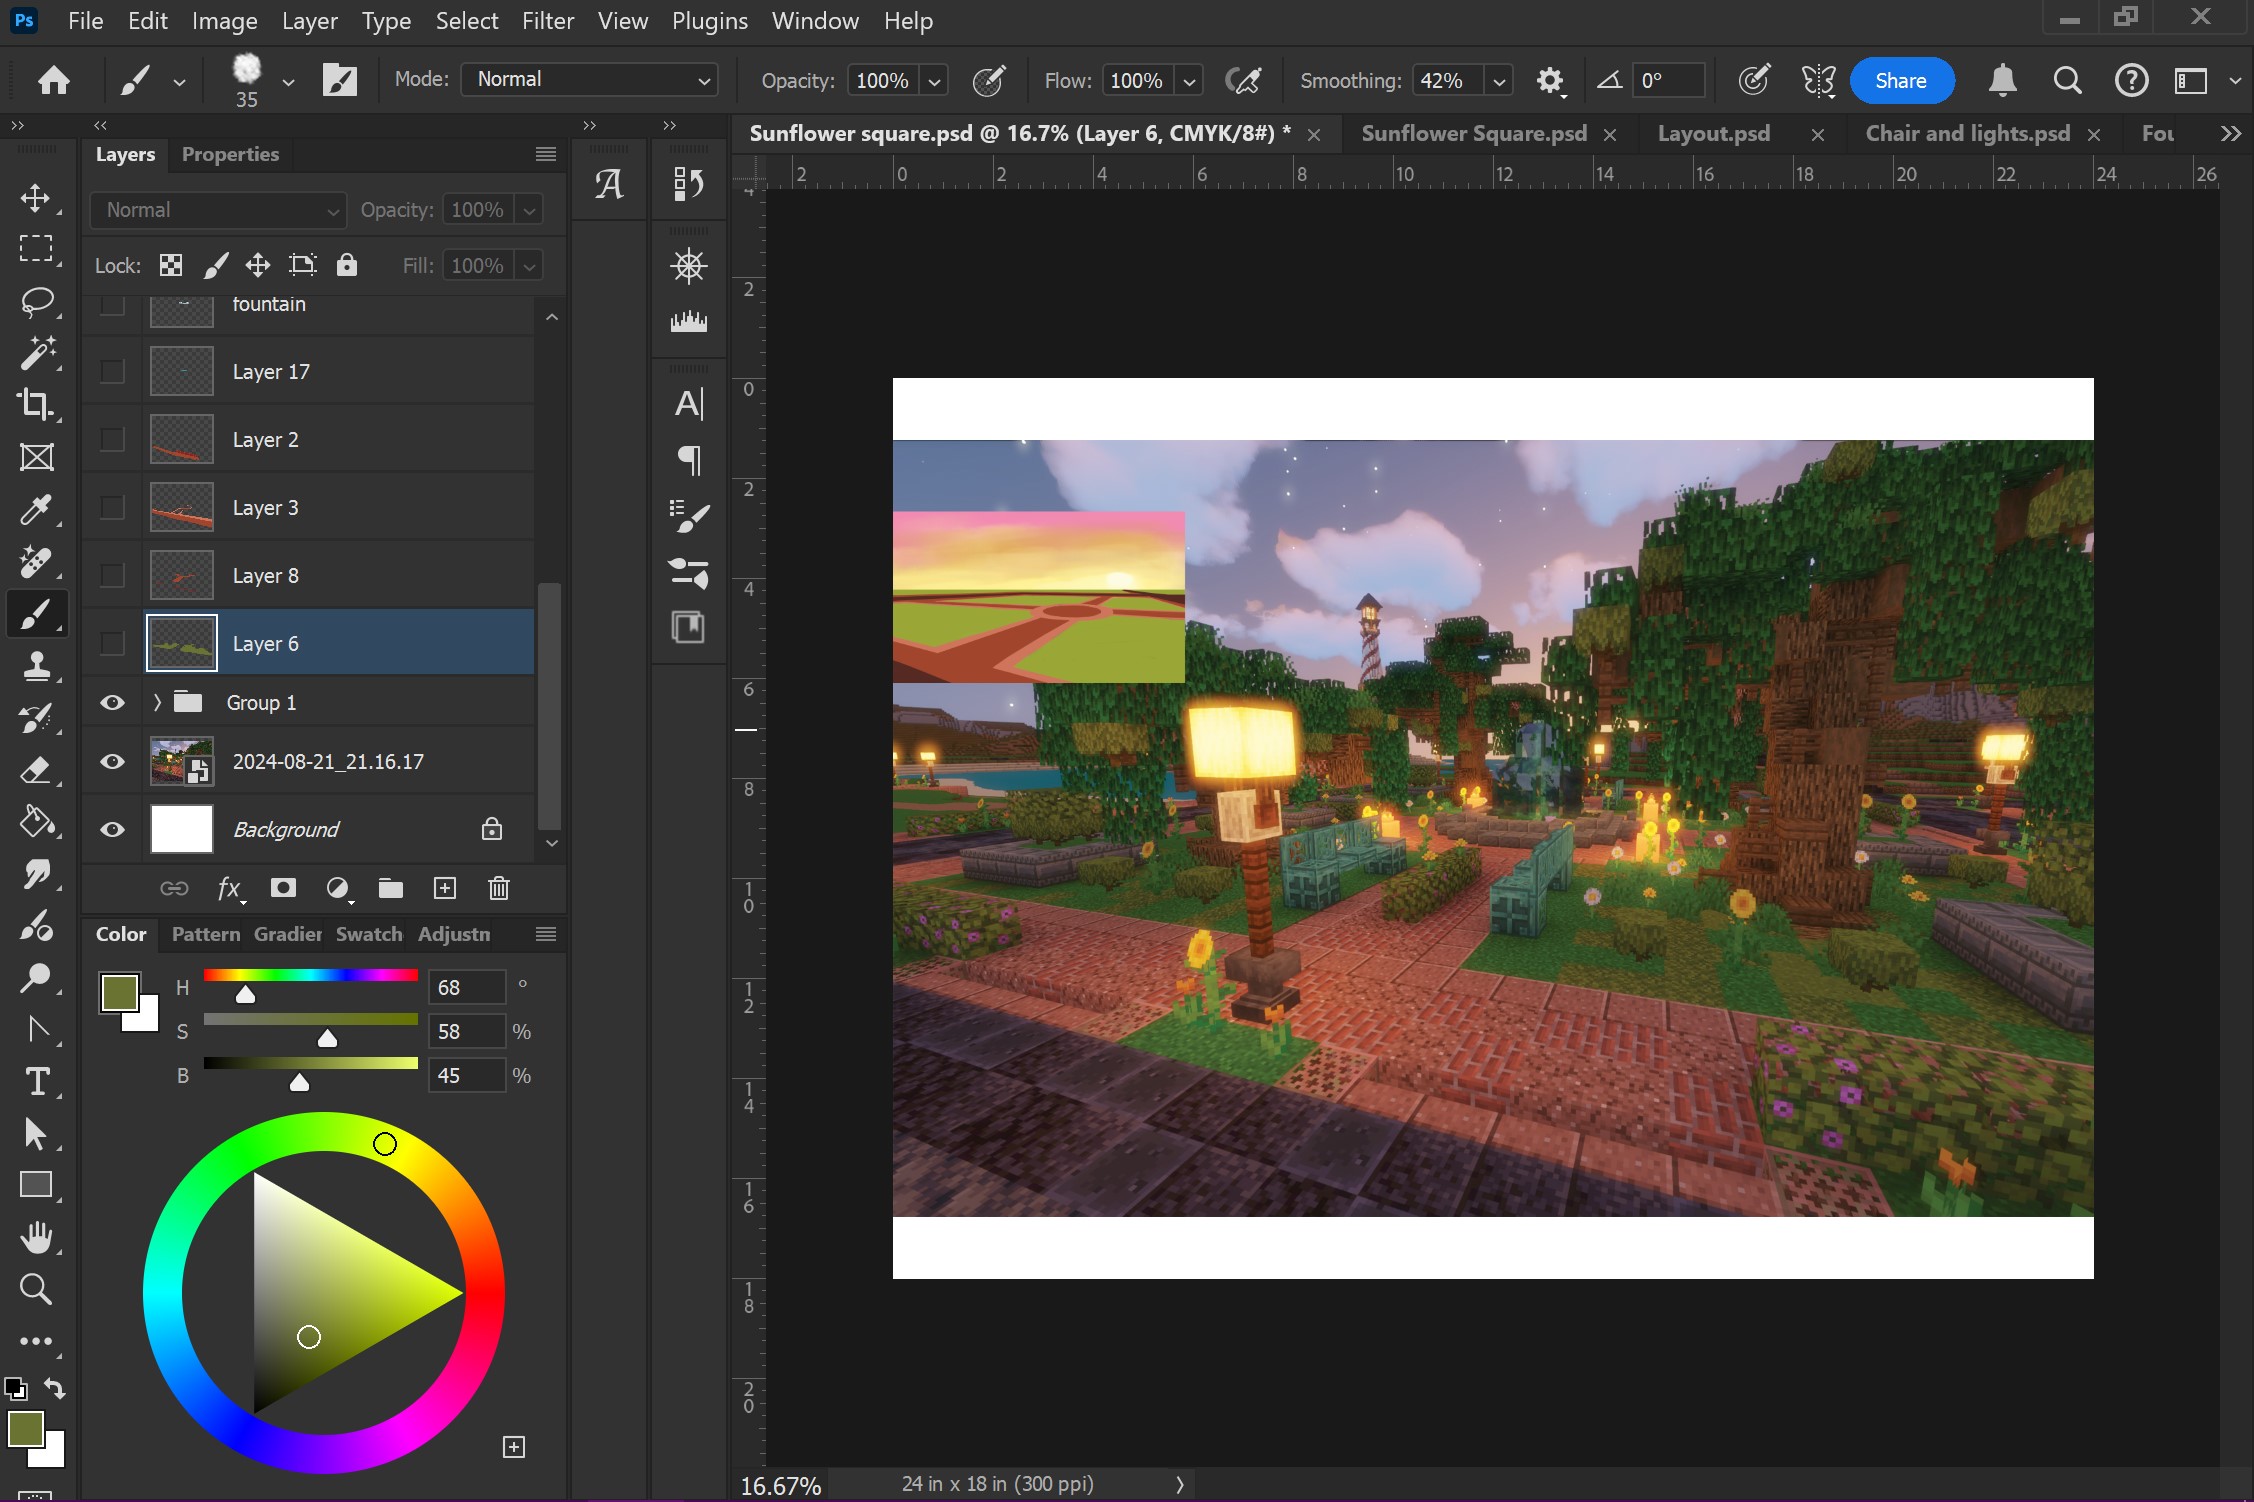Hide the Group 1 folder
The image size is (2254, 1502).
[112, 703]
